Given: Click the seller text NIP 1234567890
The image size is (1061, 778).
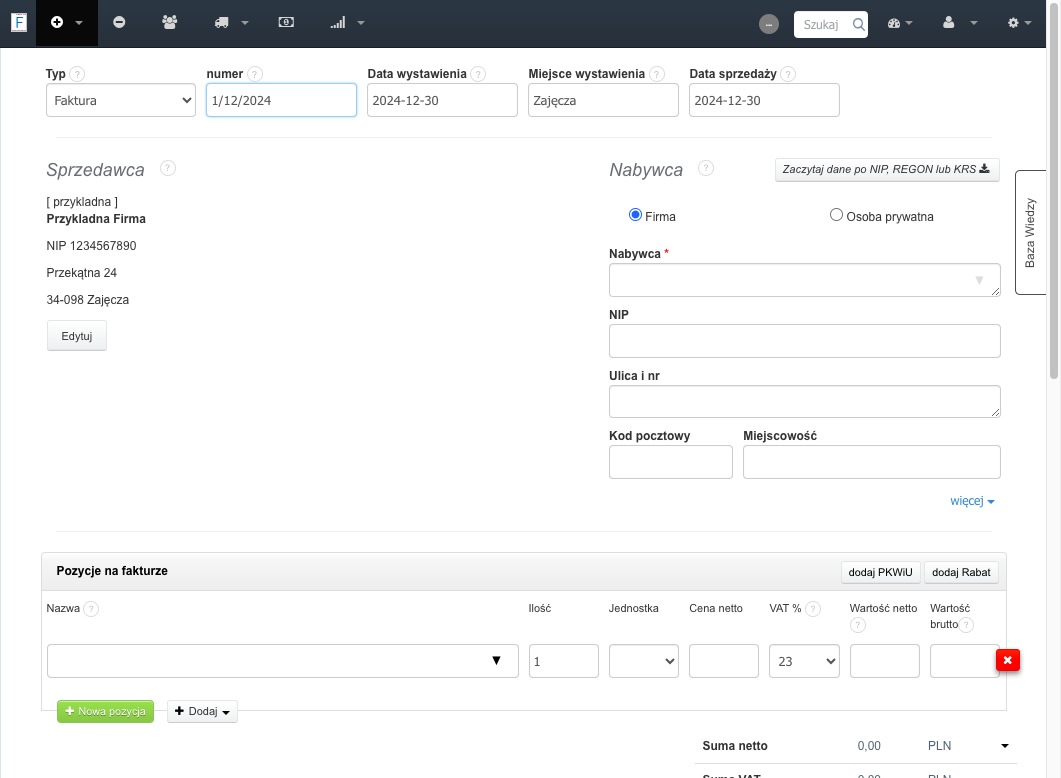Looking at the screenshot, I should point(91,246).
